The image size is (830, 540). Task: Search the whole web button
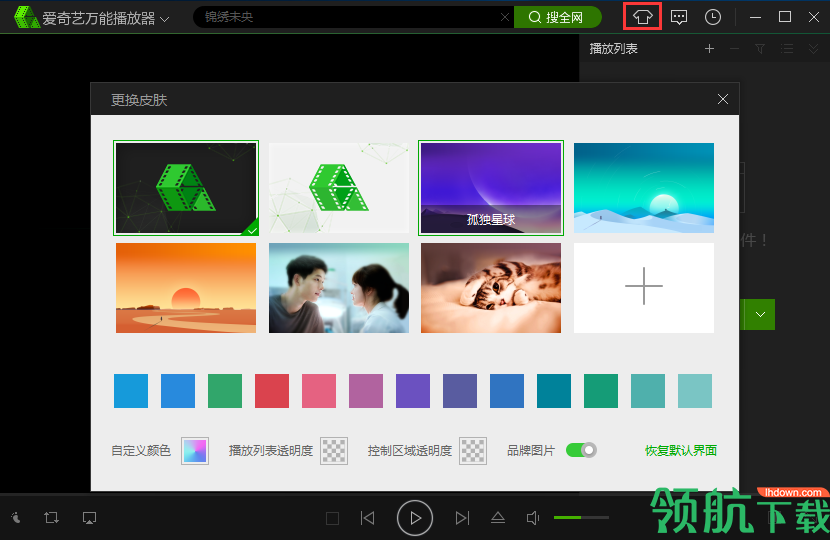tap(557, 17)
